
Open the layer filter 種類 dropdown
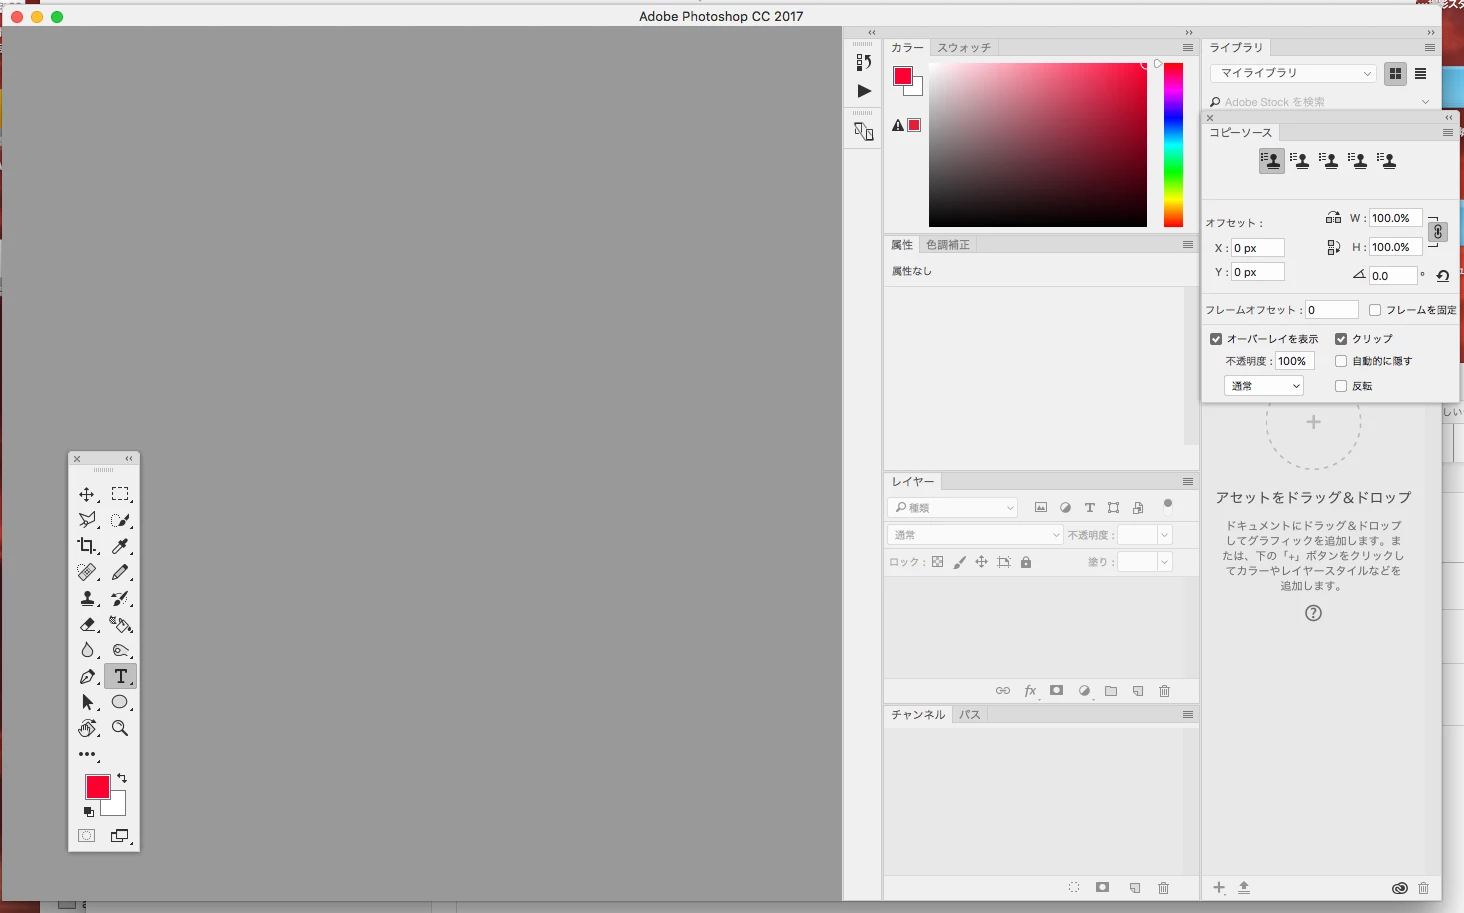pos(953,508)
